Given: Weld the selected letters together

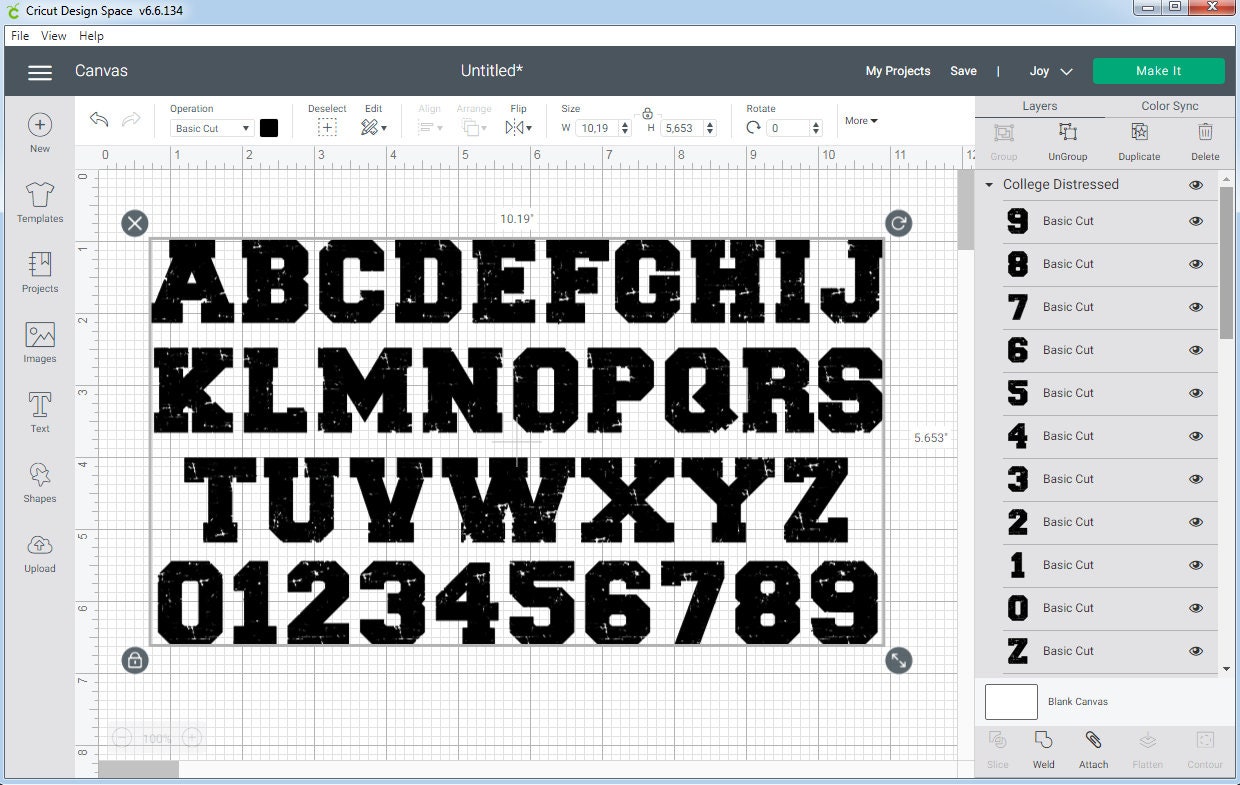Looking at the screenshot, I should click(x=1043, y=748).
